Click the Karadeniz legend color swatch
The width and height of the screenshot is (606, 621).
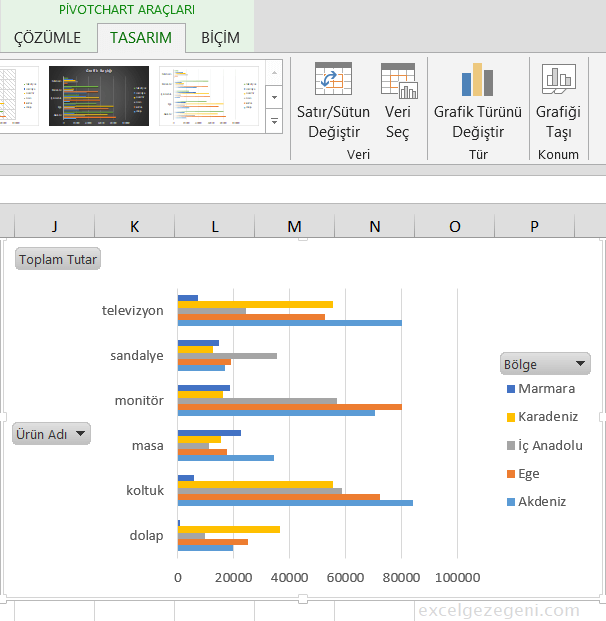click(x=511, y=417)
